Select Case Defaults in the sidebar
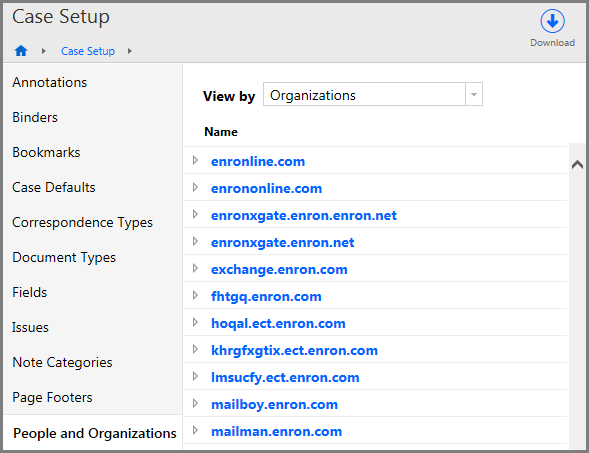Viewport: 589px width, 453px height. coord(54,187)
